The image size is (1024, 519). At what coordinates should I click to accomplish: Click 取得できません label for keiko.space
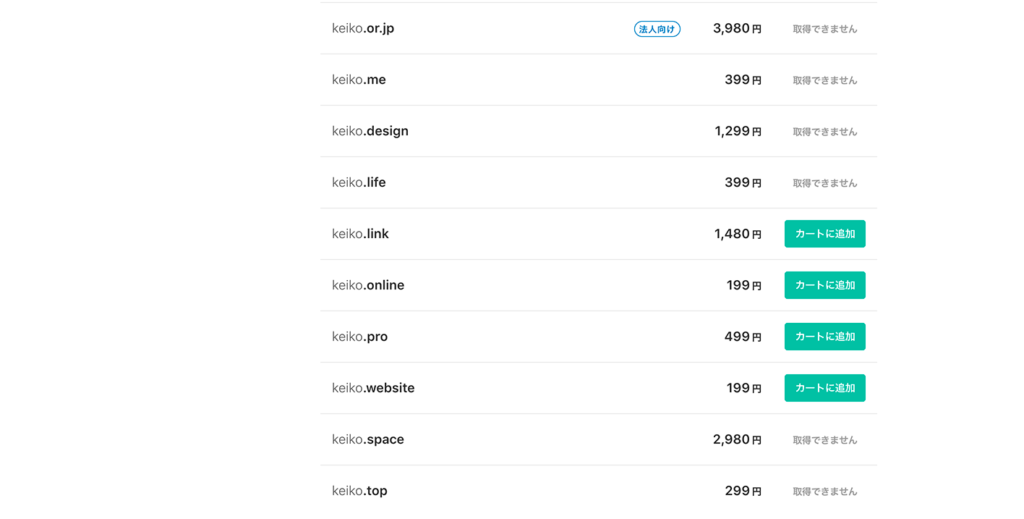[x=825, y=440]
